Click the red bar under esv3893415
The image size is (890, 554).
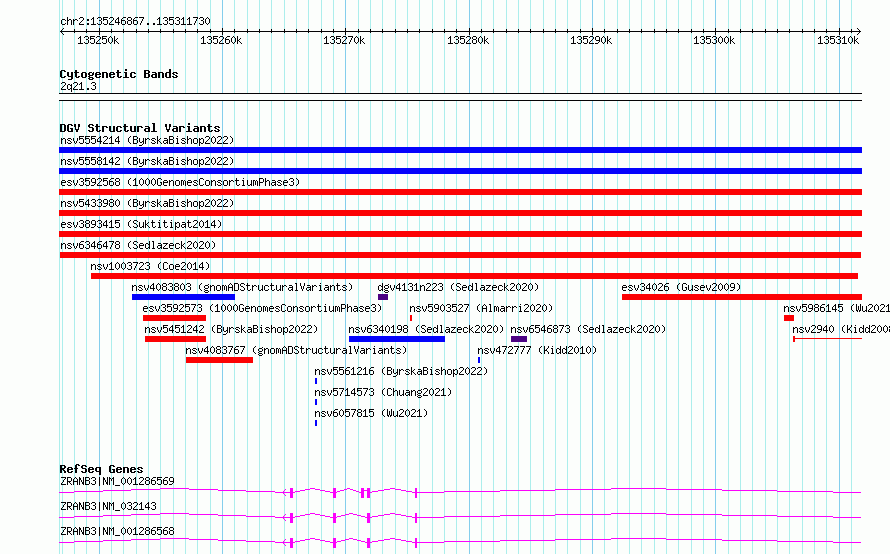click(x=460, y=234)
